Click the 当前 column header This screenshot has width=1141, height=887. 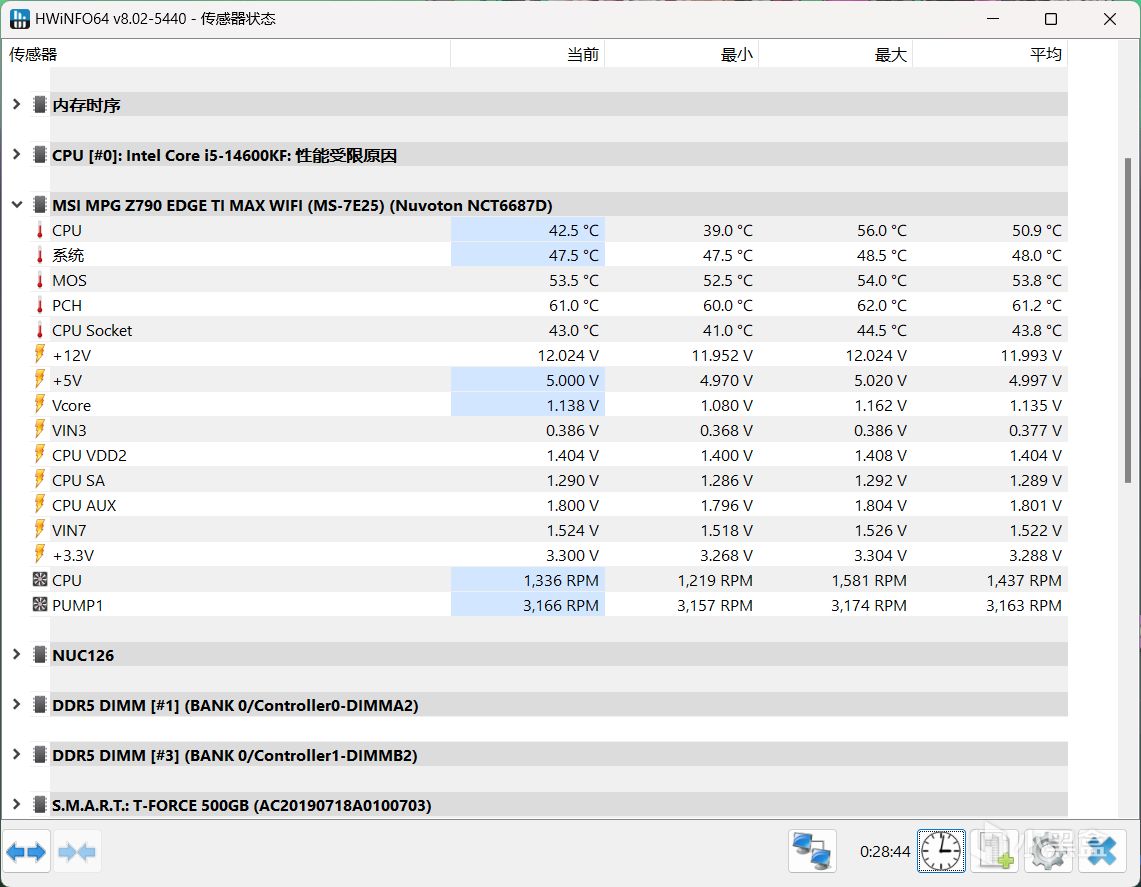[x=528, y=54]
